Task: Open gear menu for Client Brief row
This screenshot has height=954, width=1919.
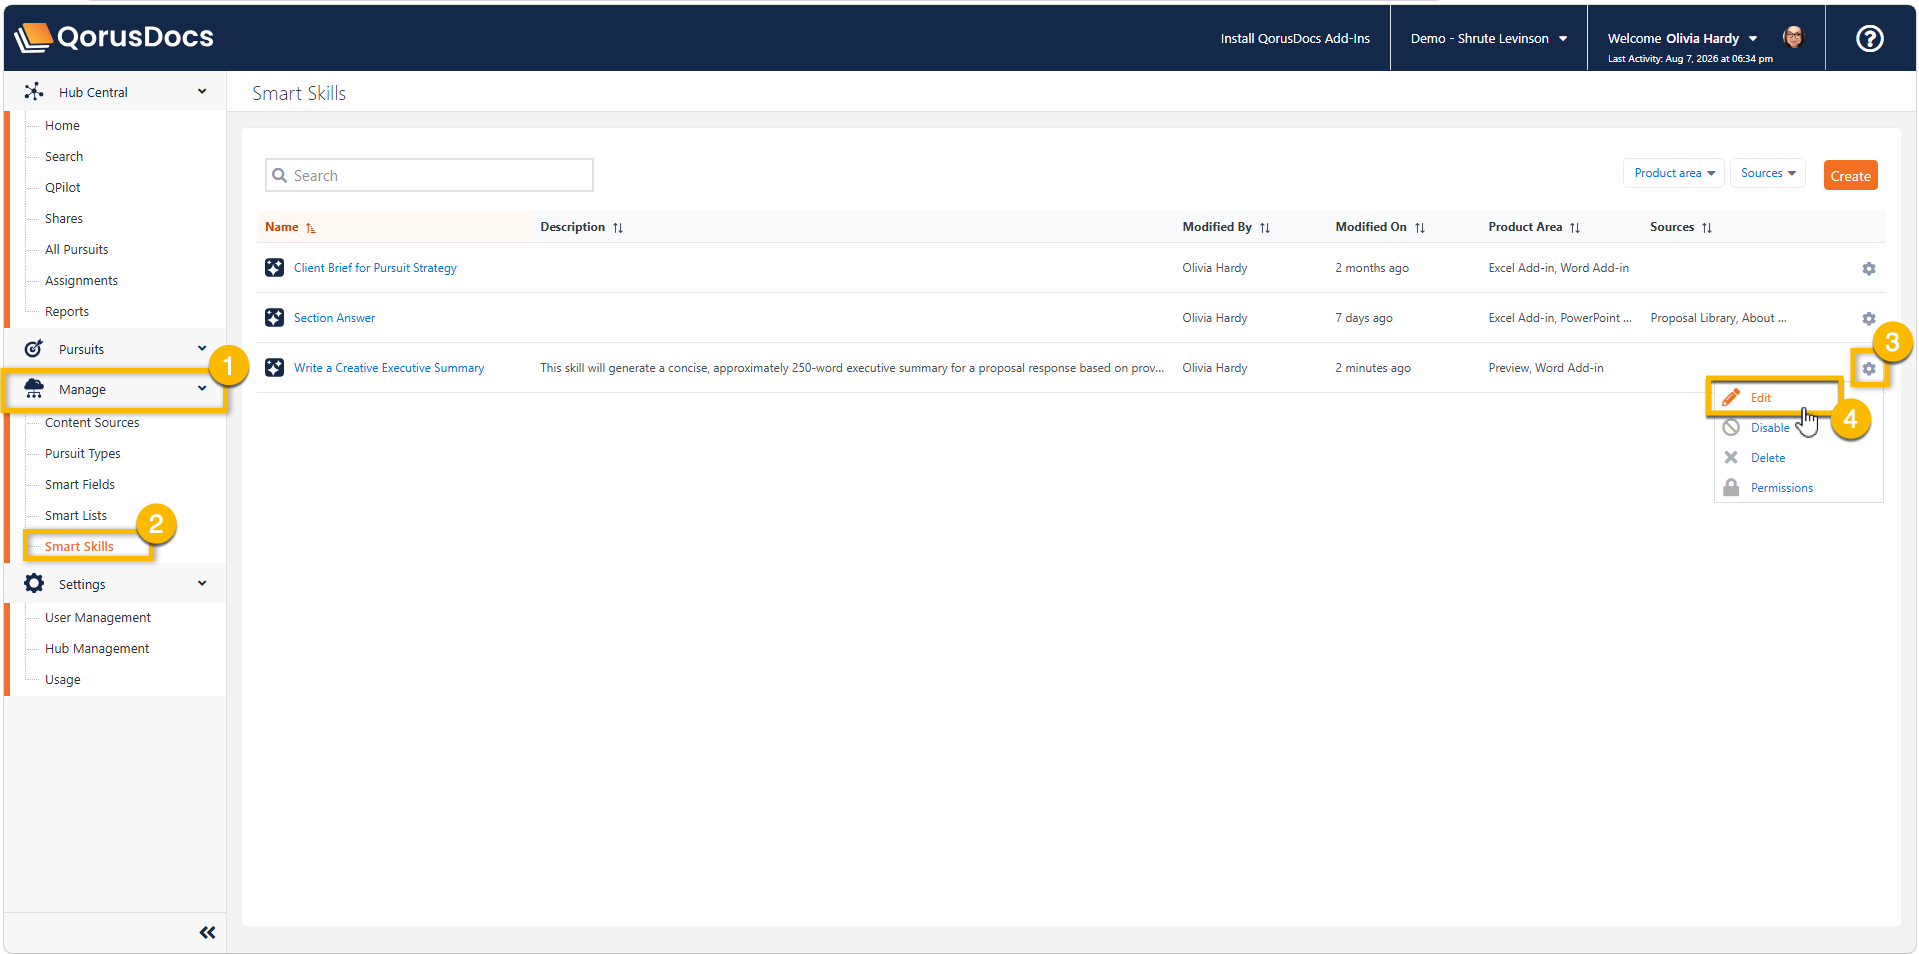Action: point(1868,268)
